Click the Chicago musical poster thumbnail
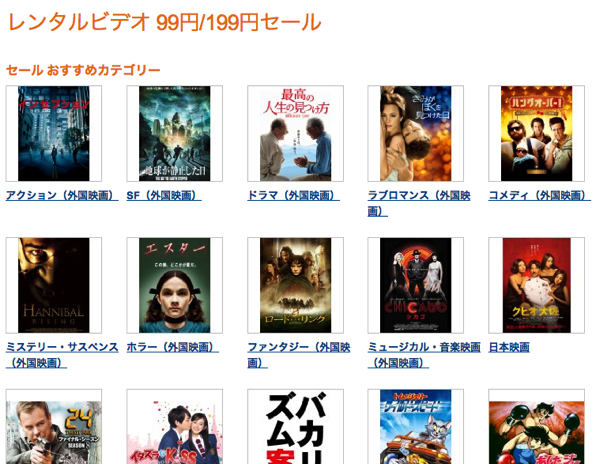This screenshot has height=464, width=600. (416, 285)
